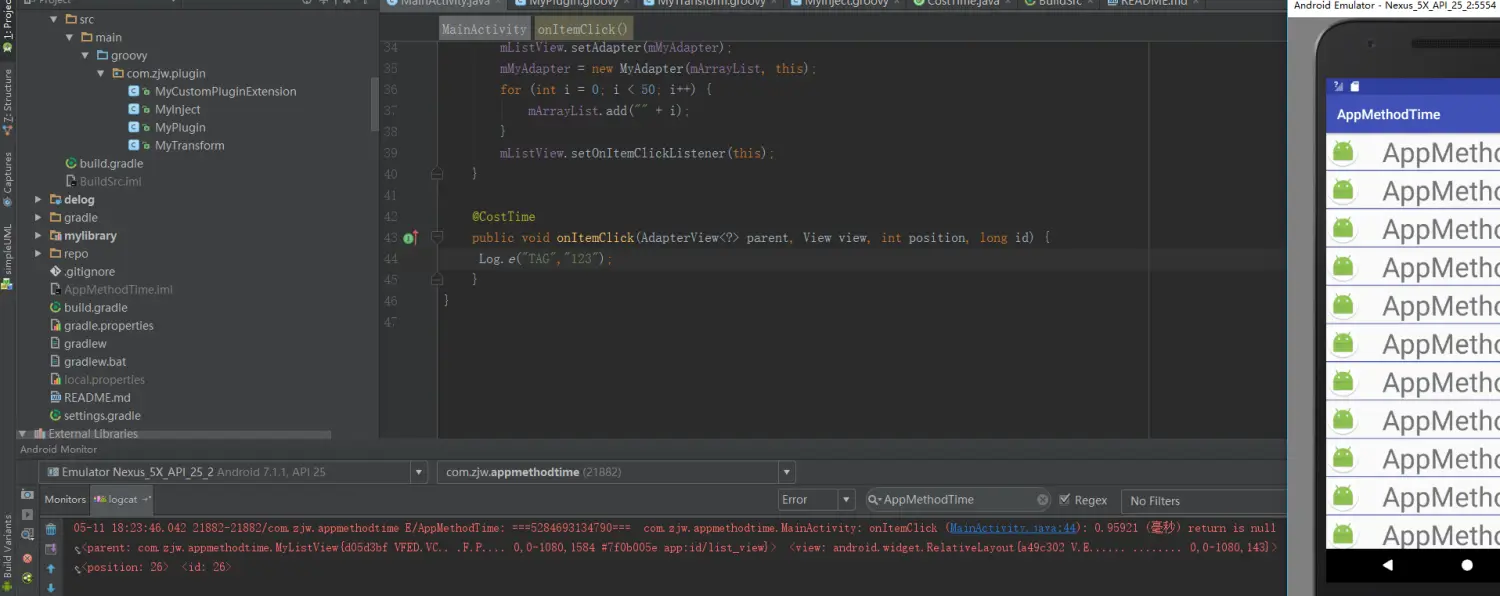Open the Captures tool window stripe
Image resolution: width=1500 pixels, height=596 pixels.
point(8,178)
